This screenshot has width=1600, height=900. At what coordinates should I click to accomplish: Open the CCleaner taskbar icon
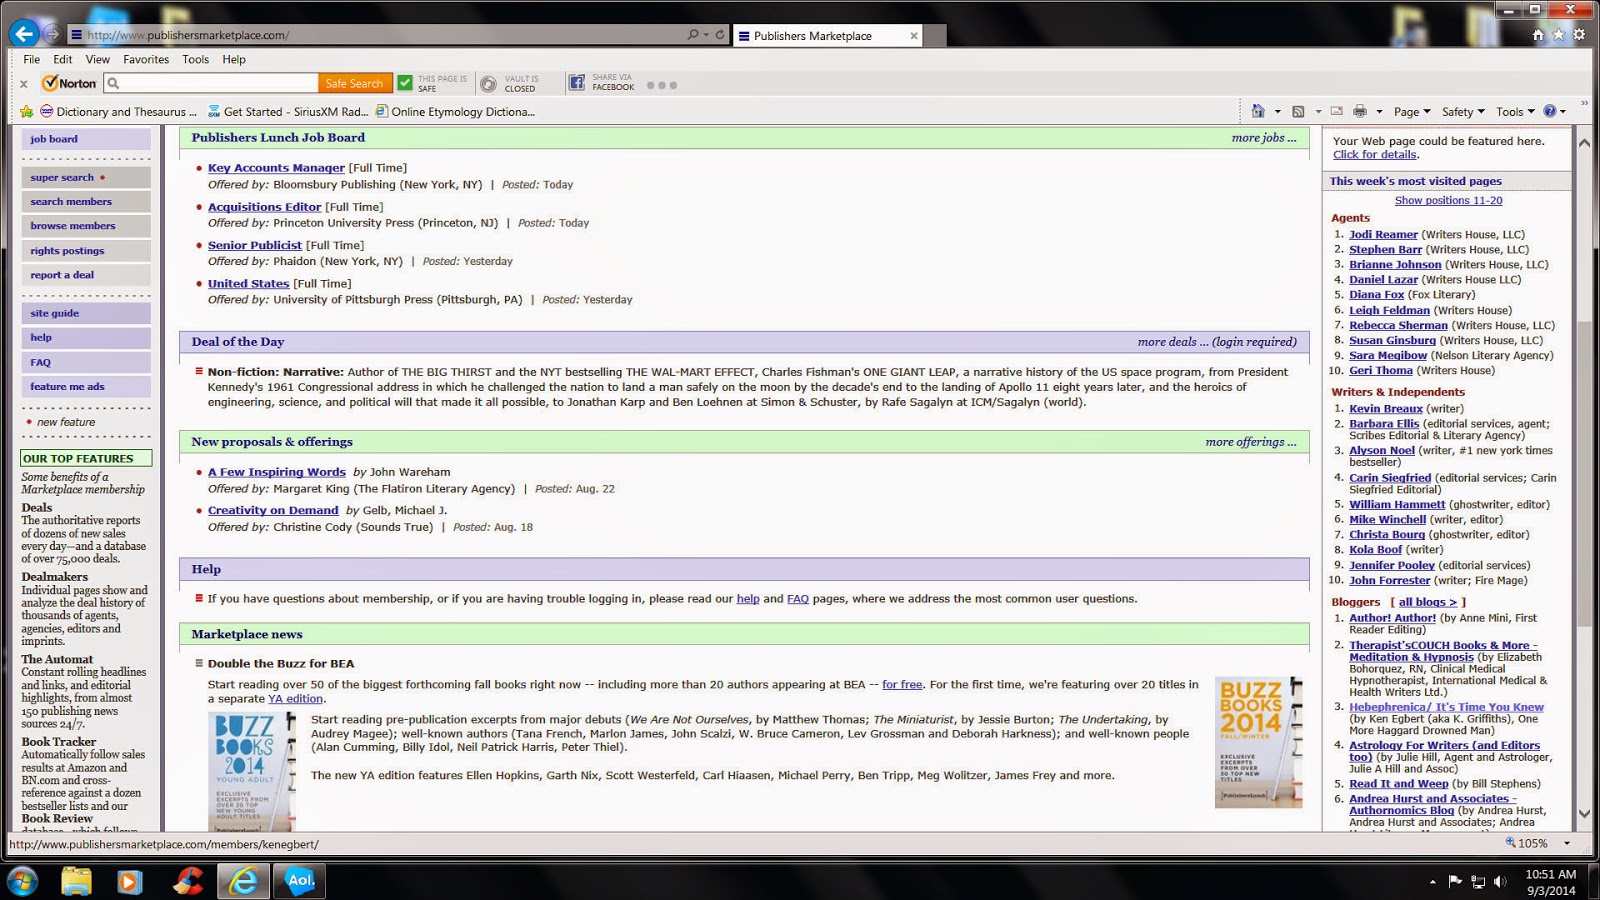(187, 881)
